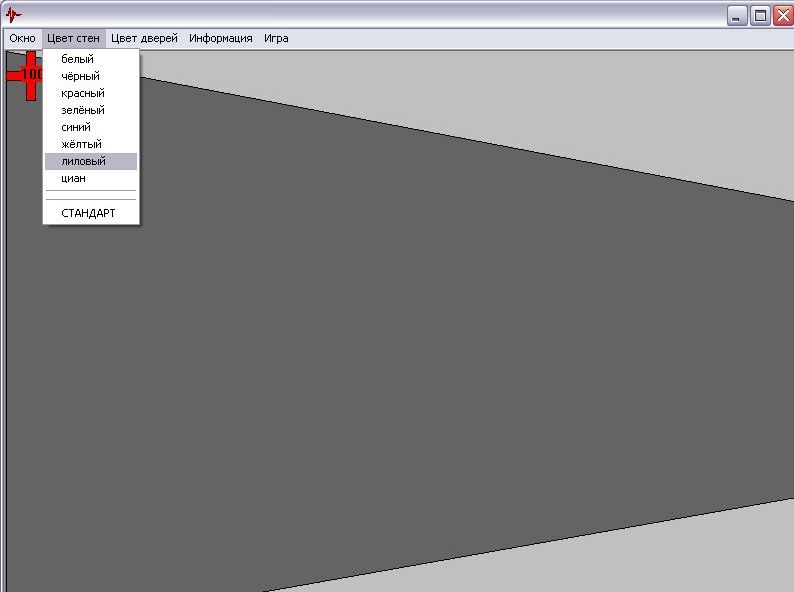Expand the Информация menu
Screen dimensions: 794x592
[x=220, y=38]
